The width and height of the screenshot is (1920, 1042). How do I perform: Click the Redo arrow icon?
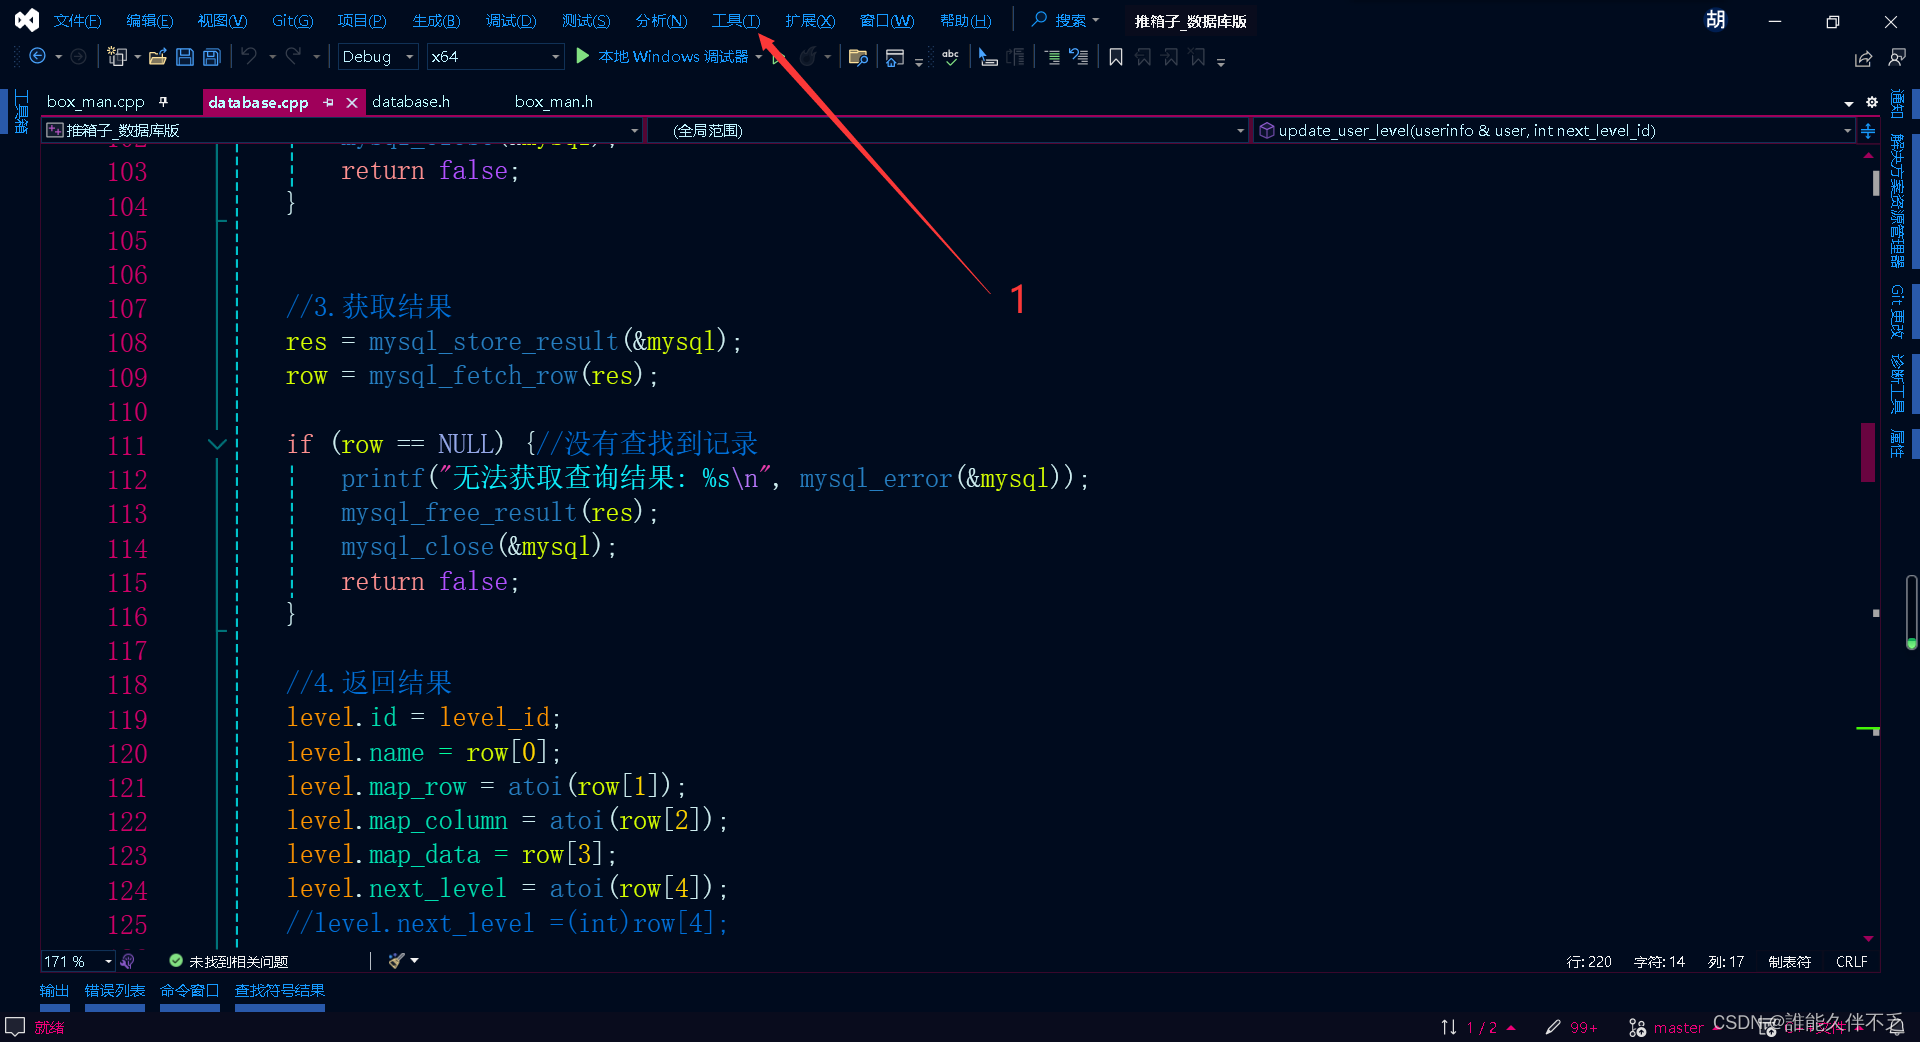(x=293, y=57)
